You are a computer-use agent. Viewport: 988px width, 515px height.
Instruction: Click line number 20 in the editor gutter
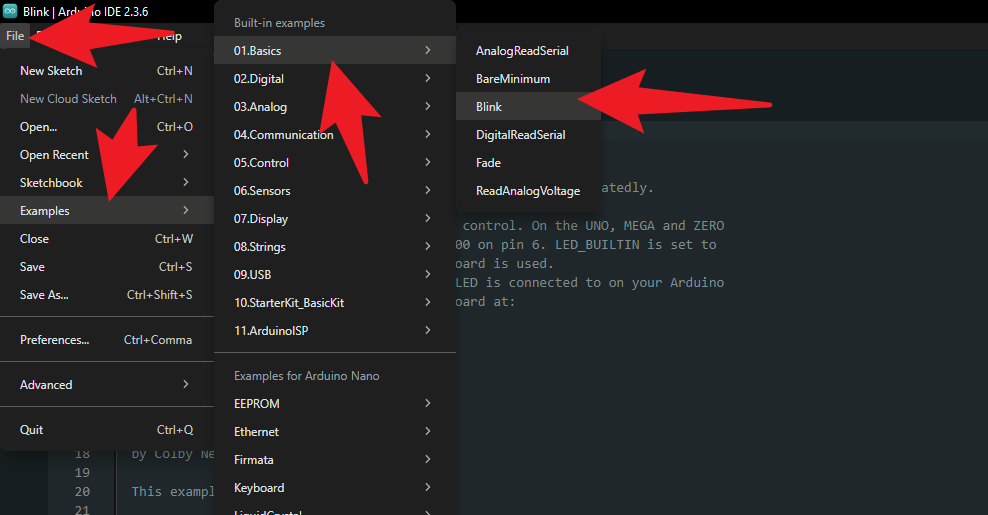click(x=82, y=491)
